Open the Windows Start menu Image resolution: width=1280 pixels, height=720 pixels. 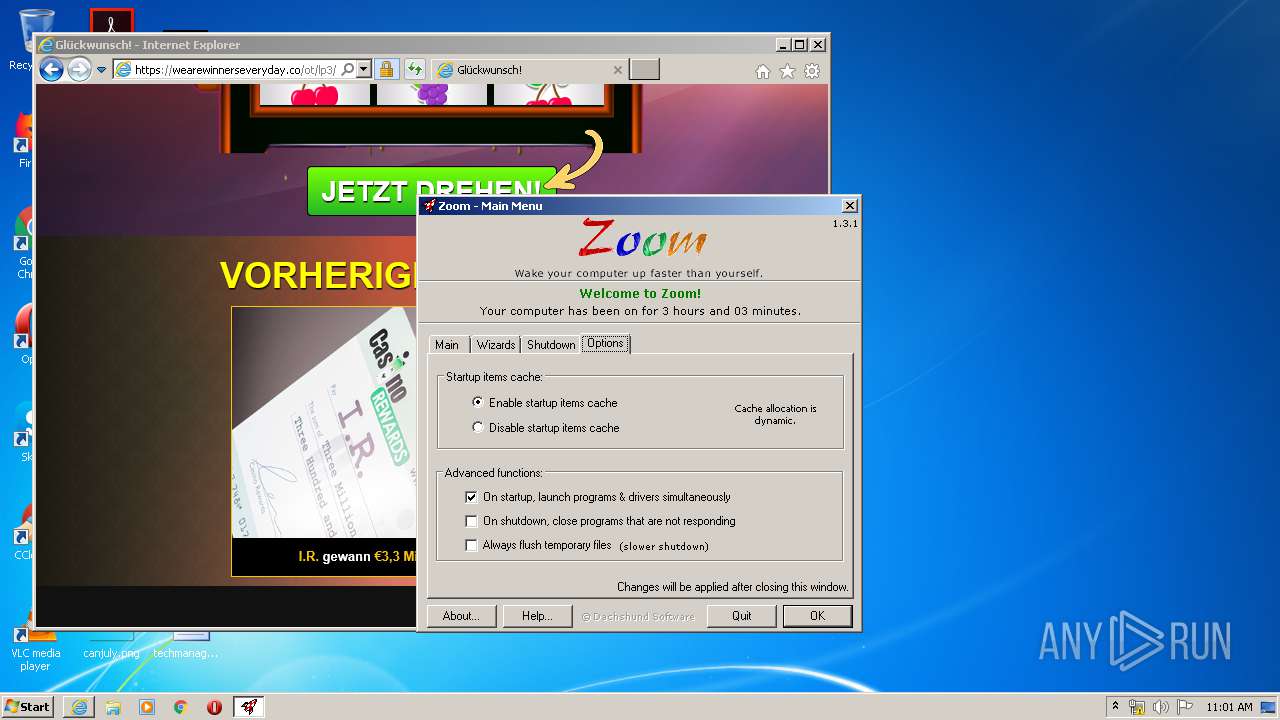tap(27, 706)
